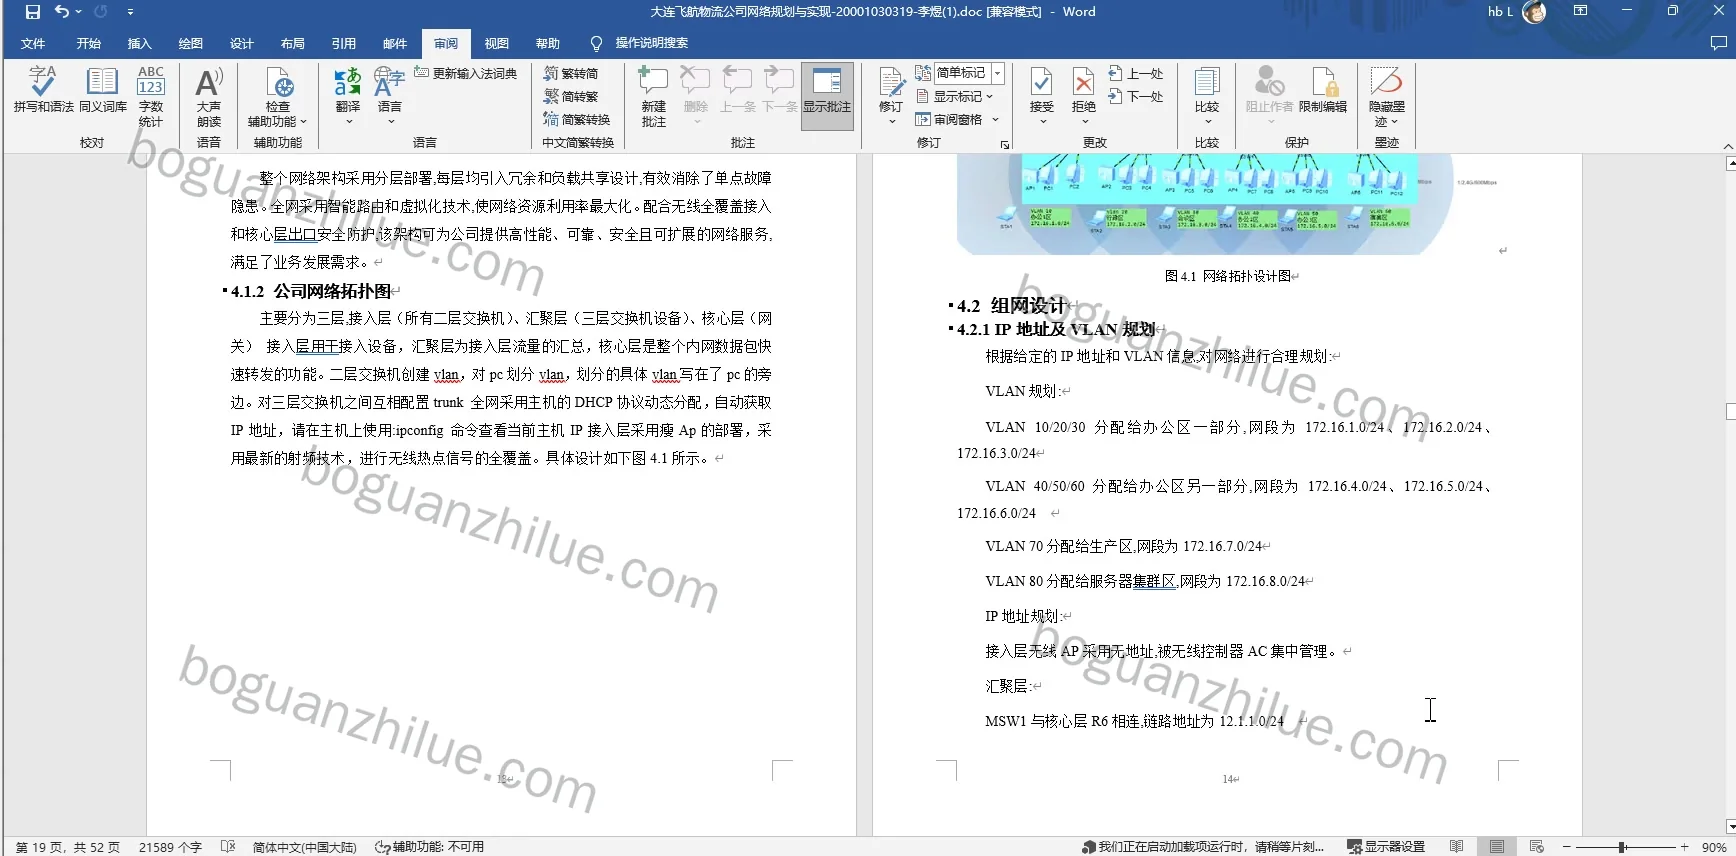Switch to web layout view
This screenshot has height=856, width=1736.
point(1537,847)
